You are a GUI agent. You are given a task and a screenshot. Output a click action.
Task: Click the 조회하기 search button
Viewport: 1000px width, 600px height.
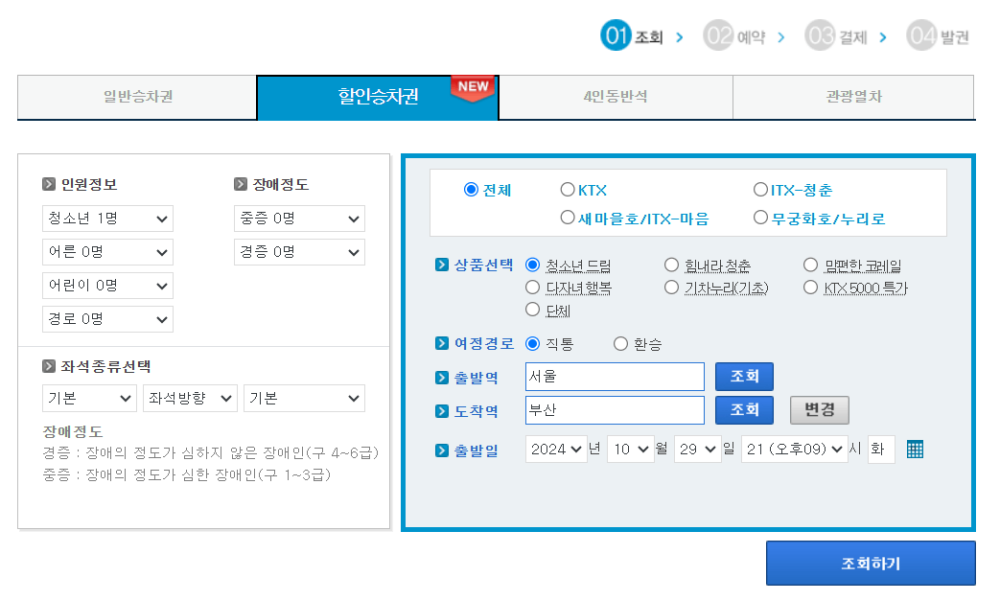[870, 563]
